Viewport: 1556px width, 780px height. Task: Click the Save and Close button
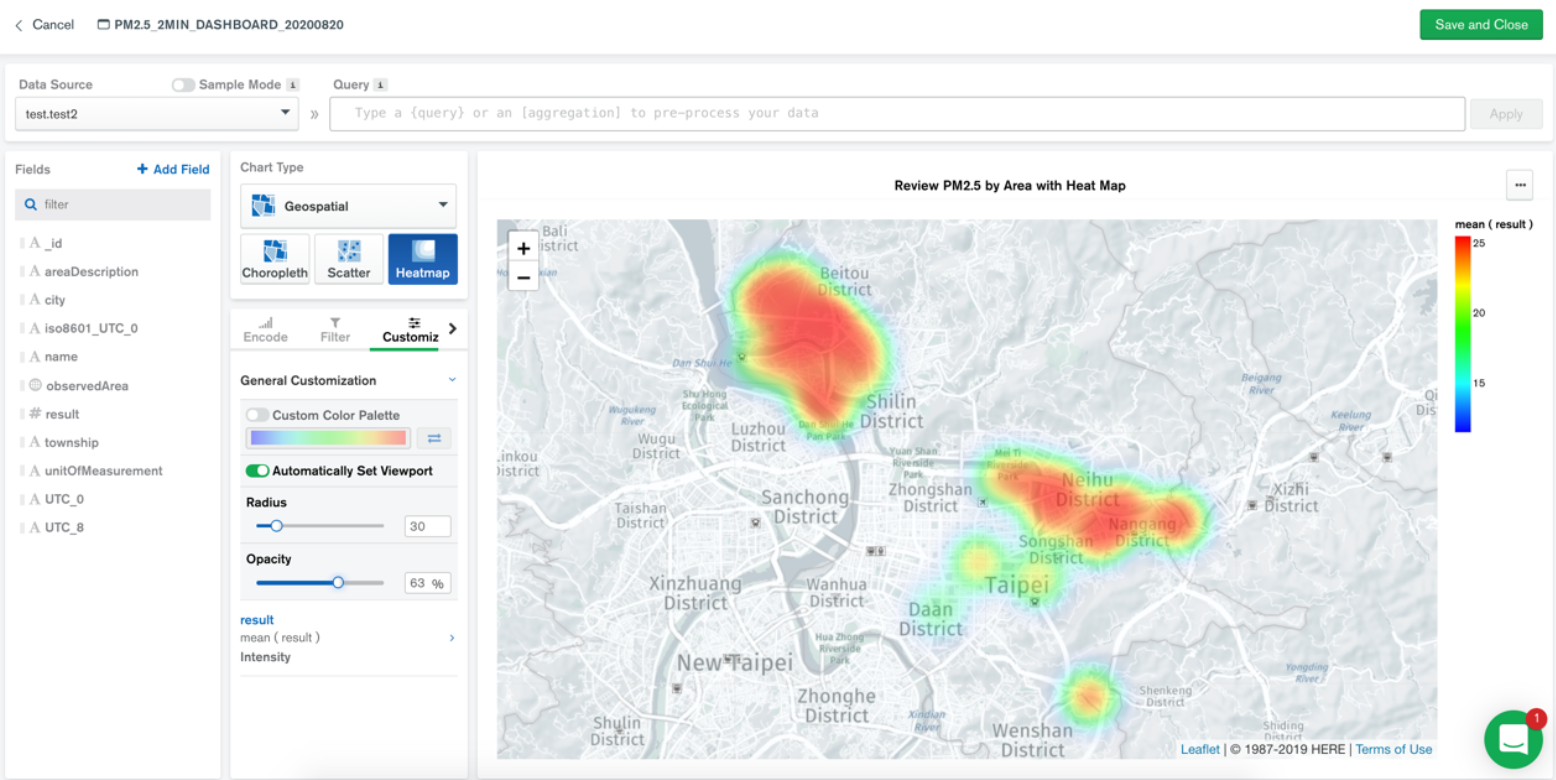[x=1481, y=24]
